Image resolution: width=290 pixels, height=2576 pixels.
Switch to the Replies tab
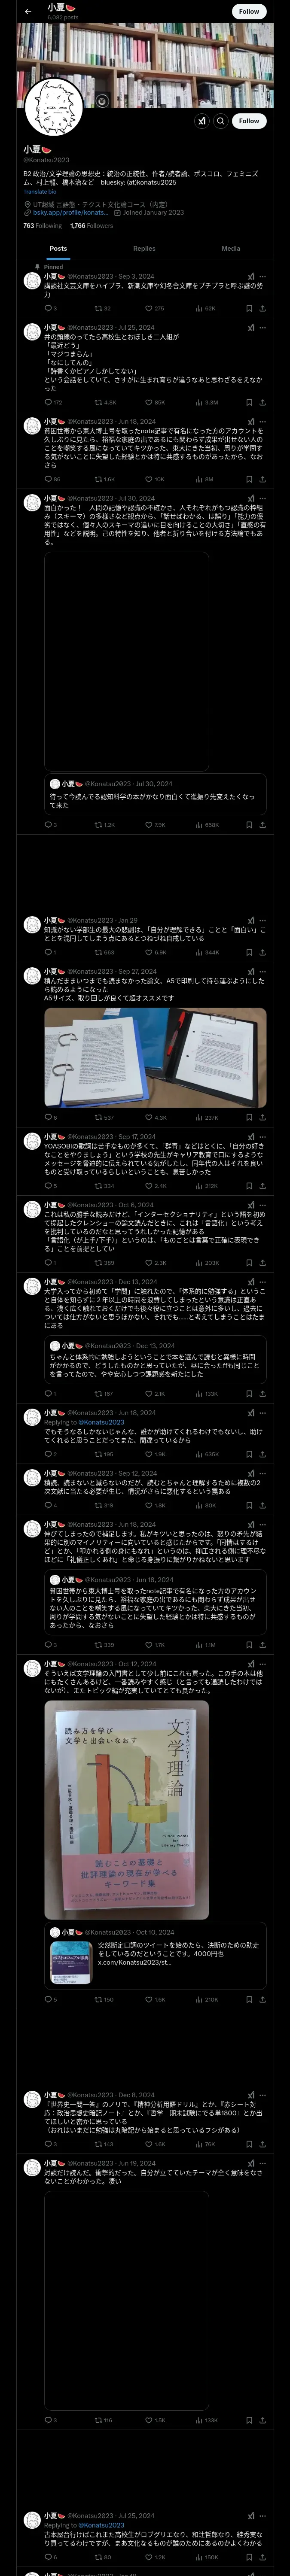coord(144,249)
